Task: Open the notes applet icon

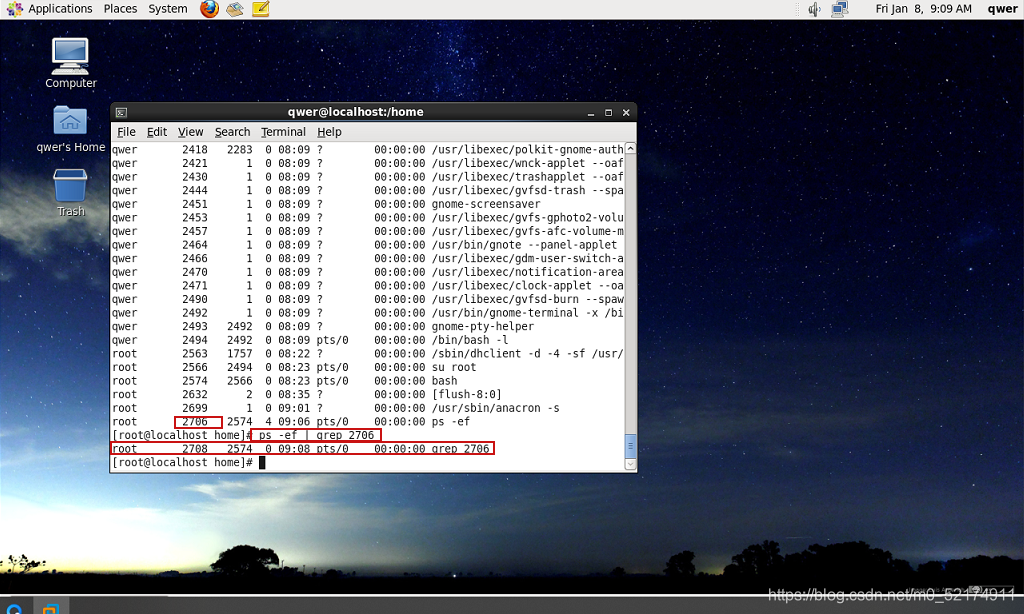Action: point(261,9)
